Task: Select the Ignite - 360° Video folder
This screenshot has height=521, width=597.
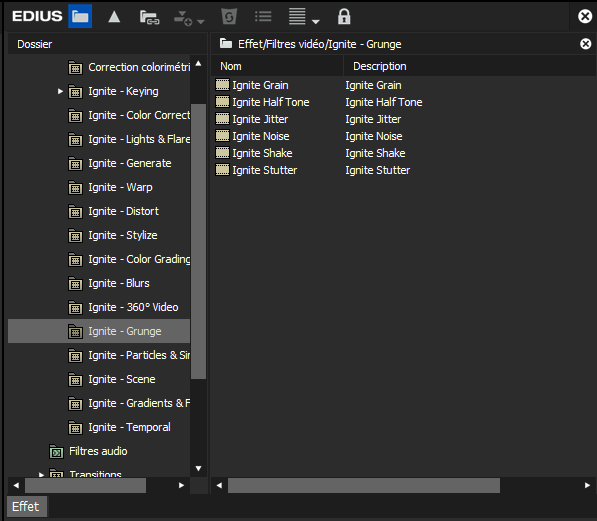Action: [133, 307]
